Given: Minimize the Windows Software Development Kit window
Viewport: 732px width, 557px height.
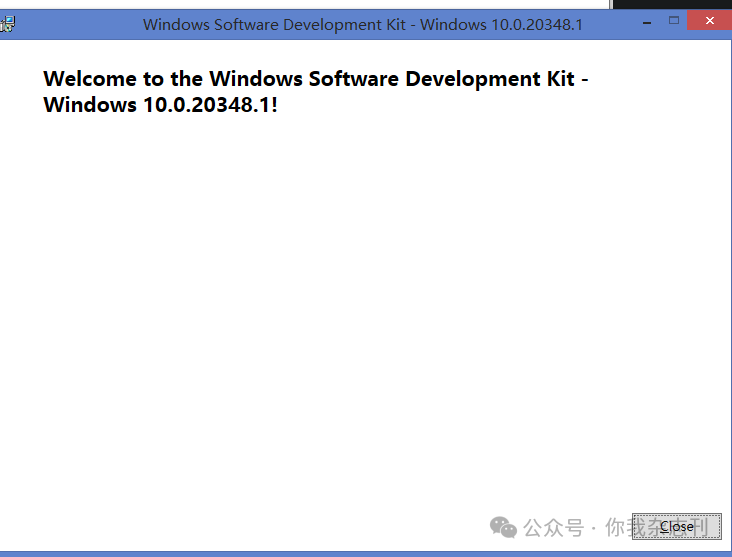Looking at the screenshot, I should [647, 22].
